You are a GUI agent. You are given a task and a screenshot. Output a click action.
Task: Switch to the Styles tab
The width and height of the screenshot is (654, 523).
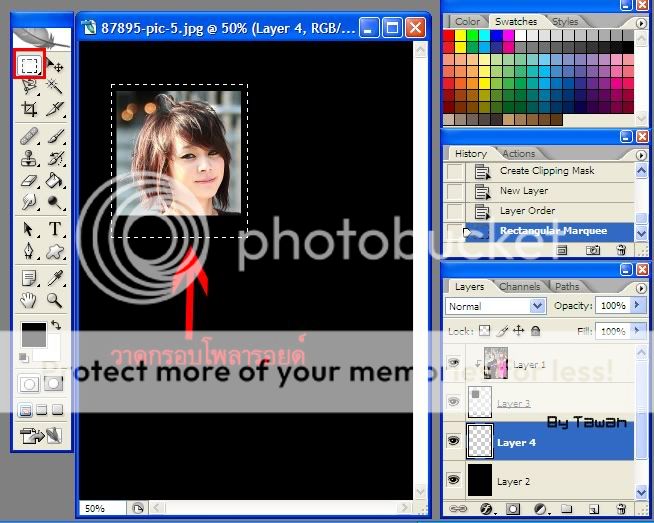pyautogui.click(x=565, y=22)
